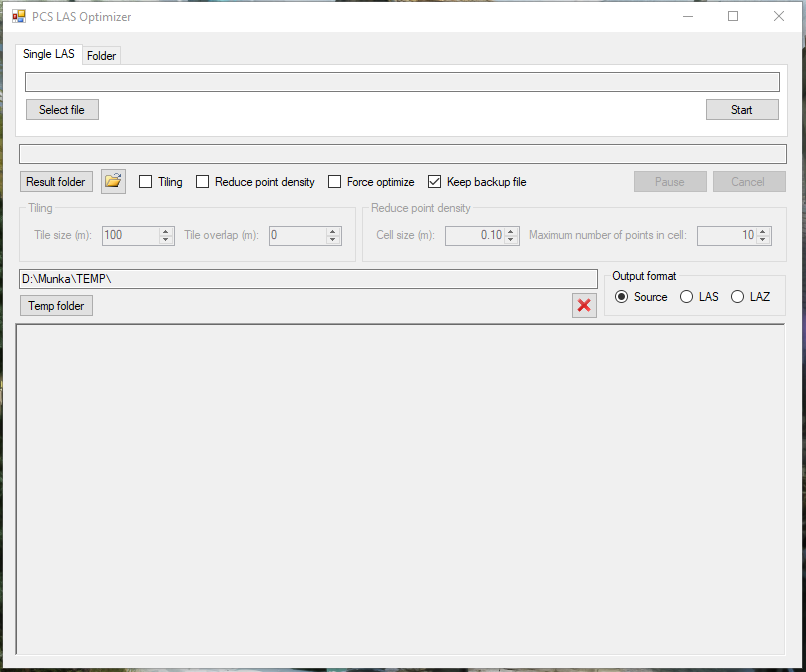
Task: Click the Single LAS file path field
Action: [402, 82]
